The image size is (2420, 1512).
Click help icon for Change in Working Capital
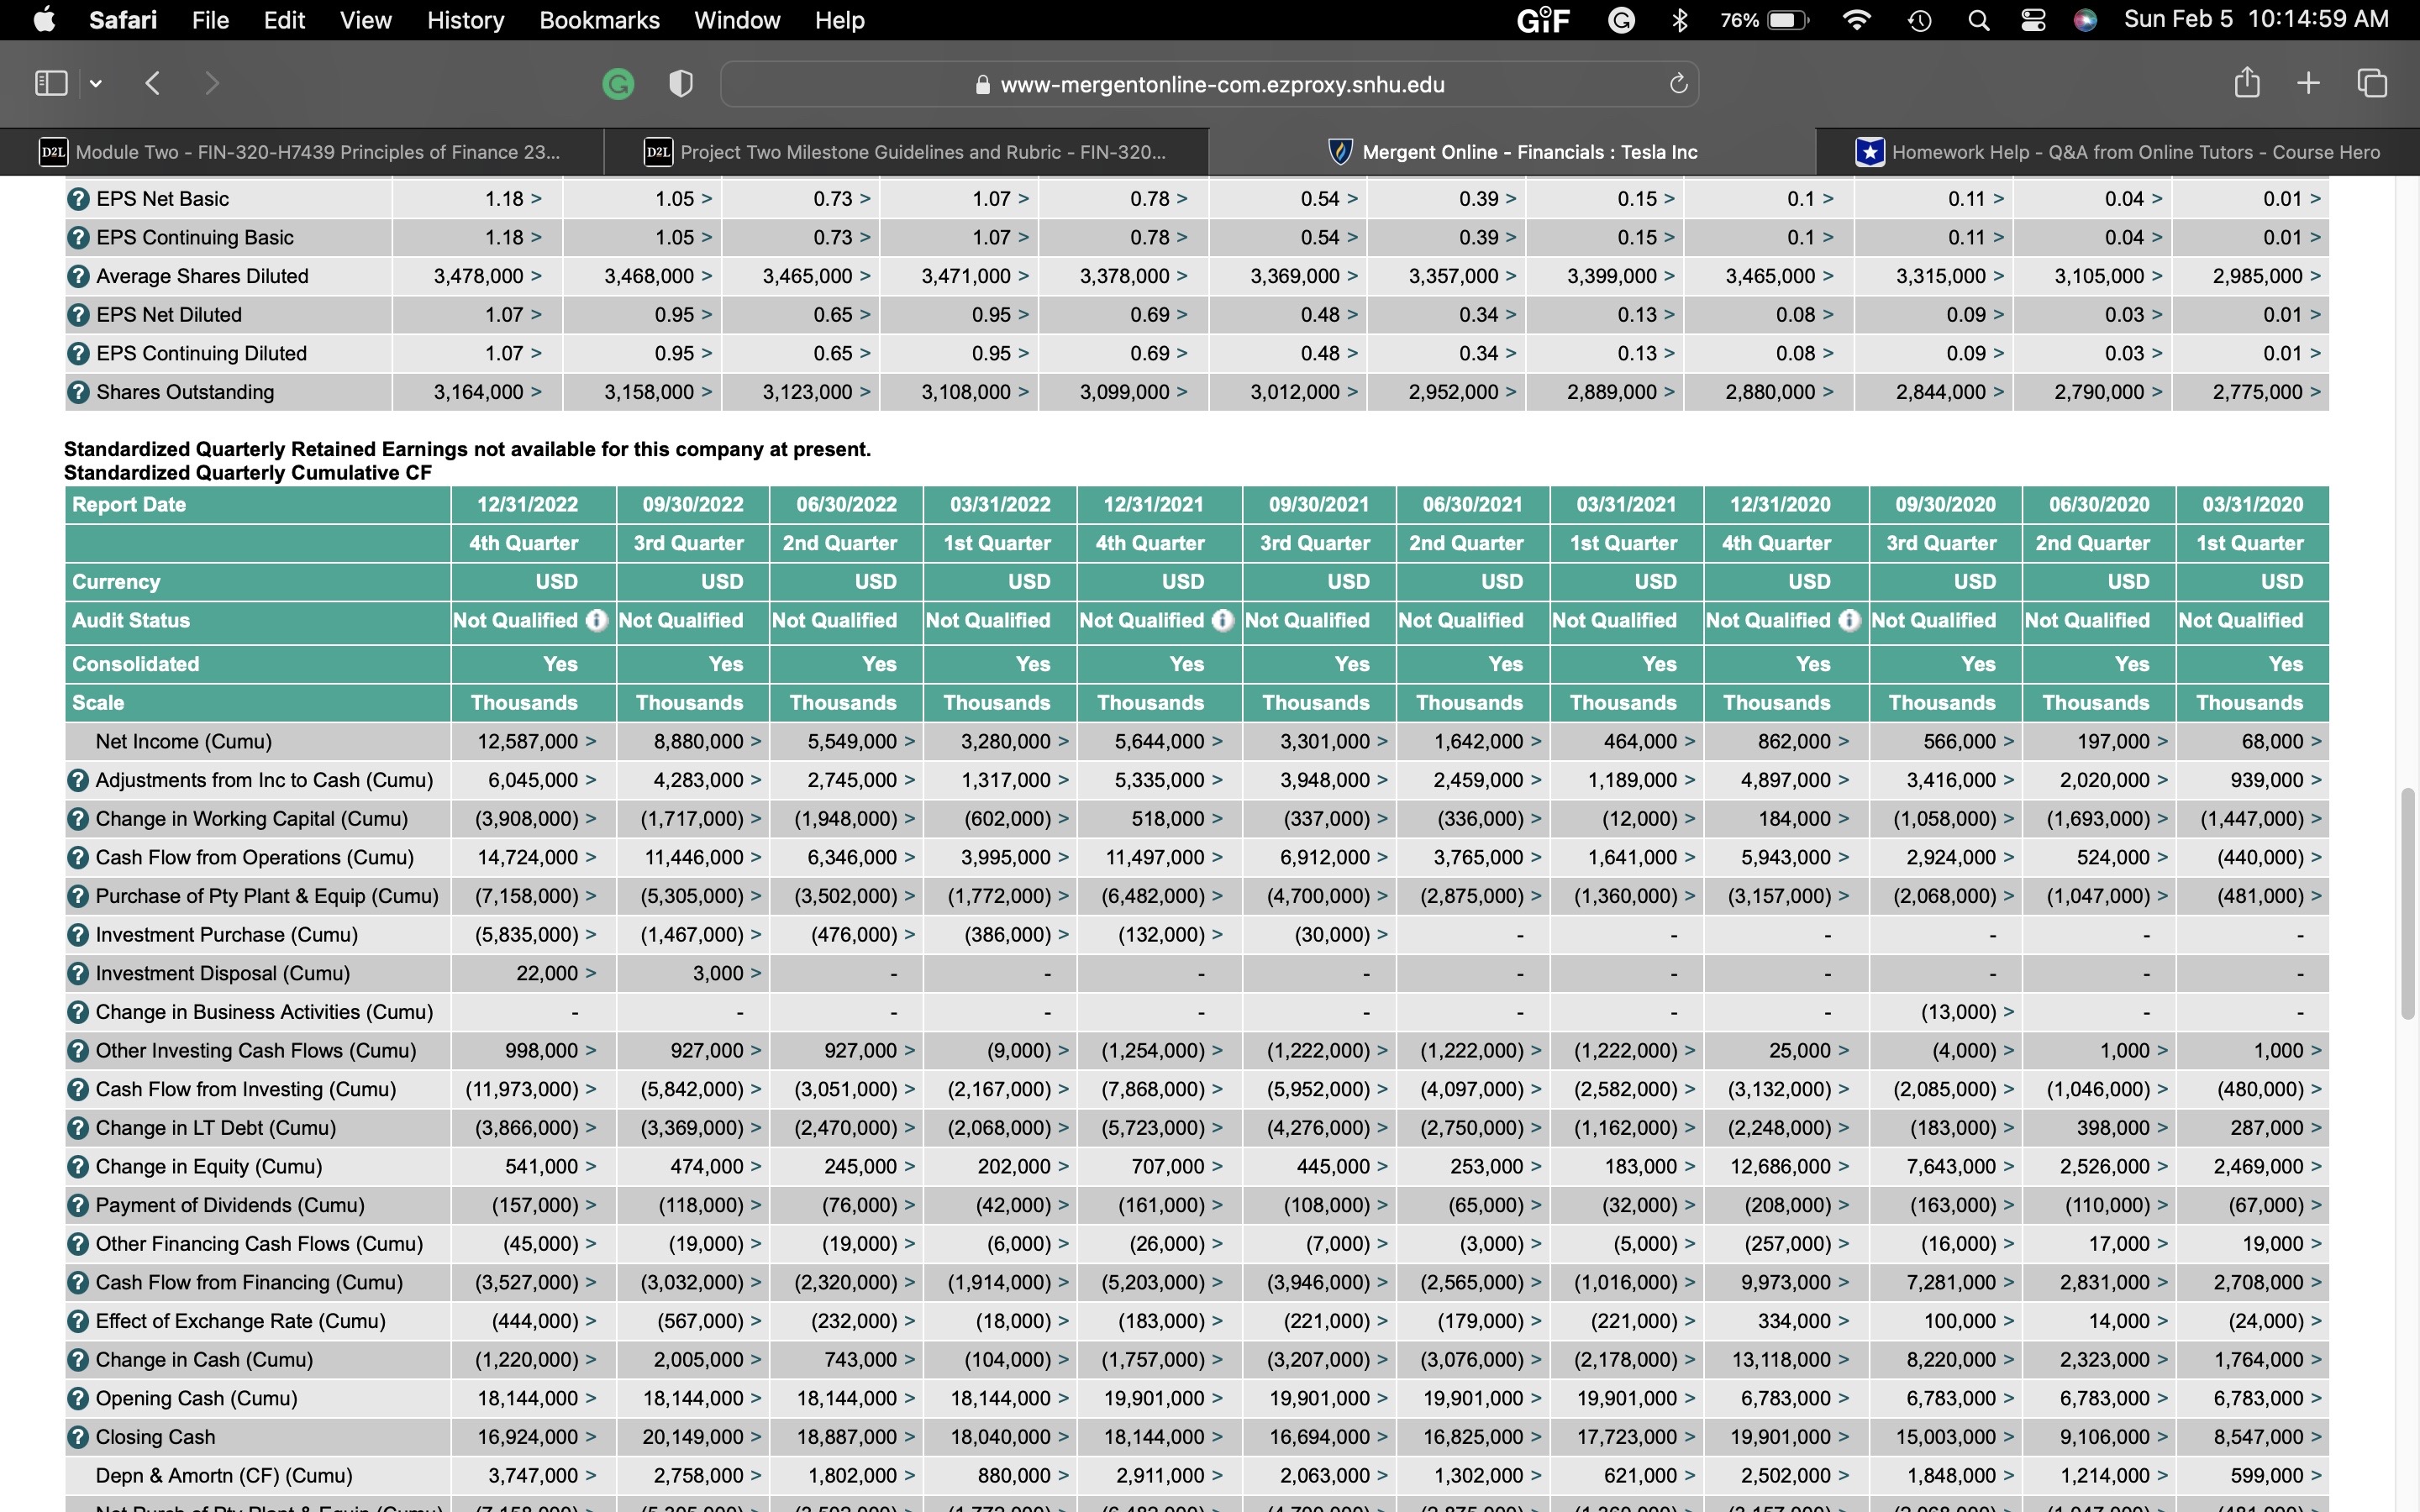78,819
